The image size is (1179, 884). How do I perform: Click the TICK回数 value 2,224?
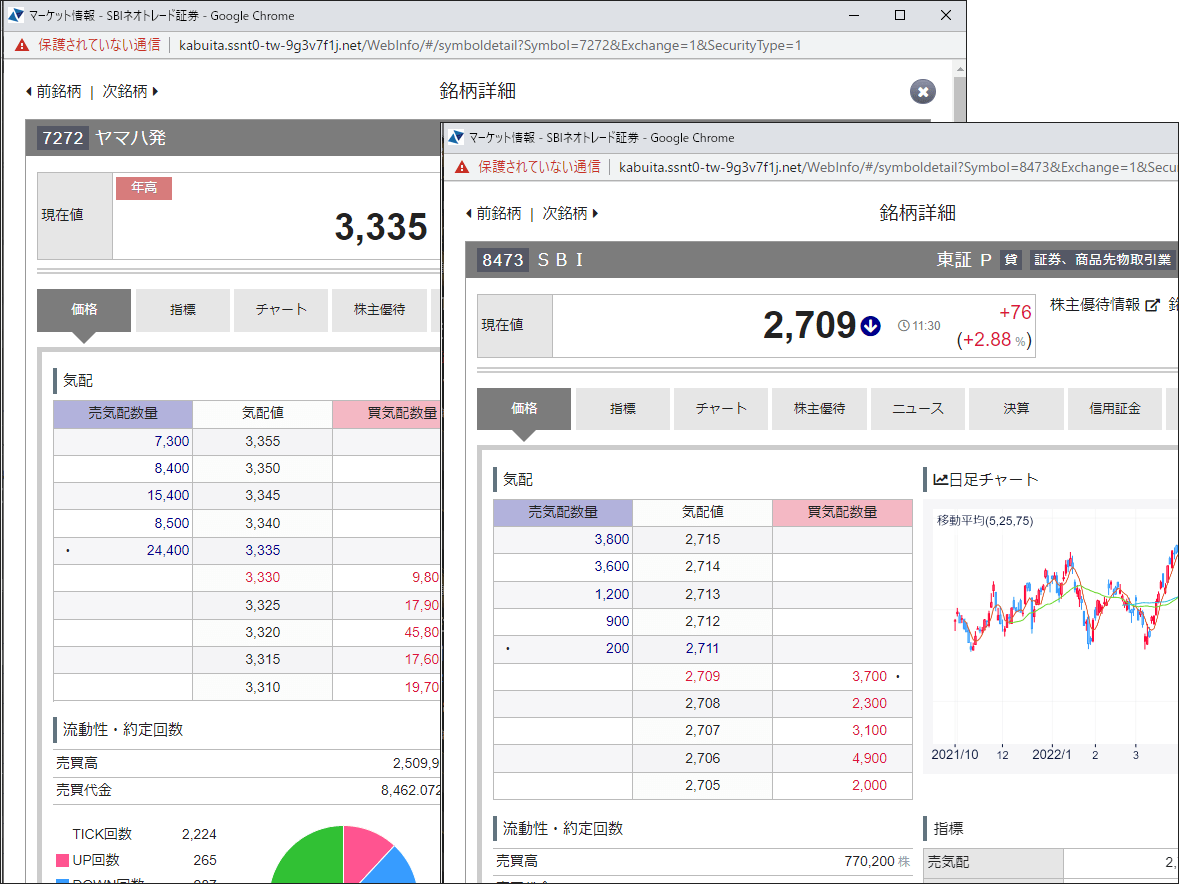click(199, 834)
